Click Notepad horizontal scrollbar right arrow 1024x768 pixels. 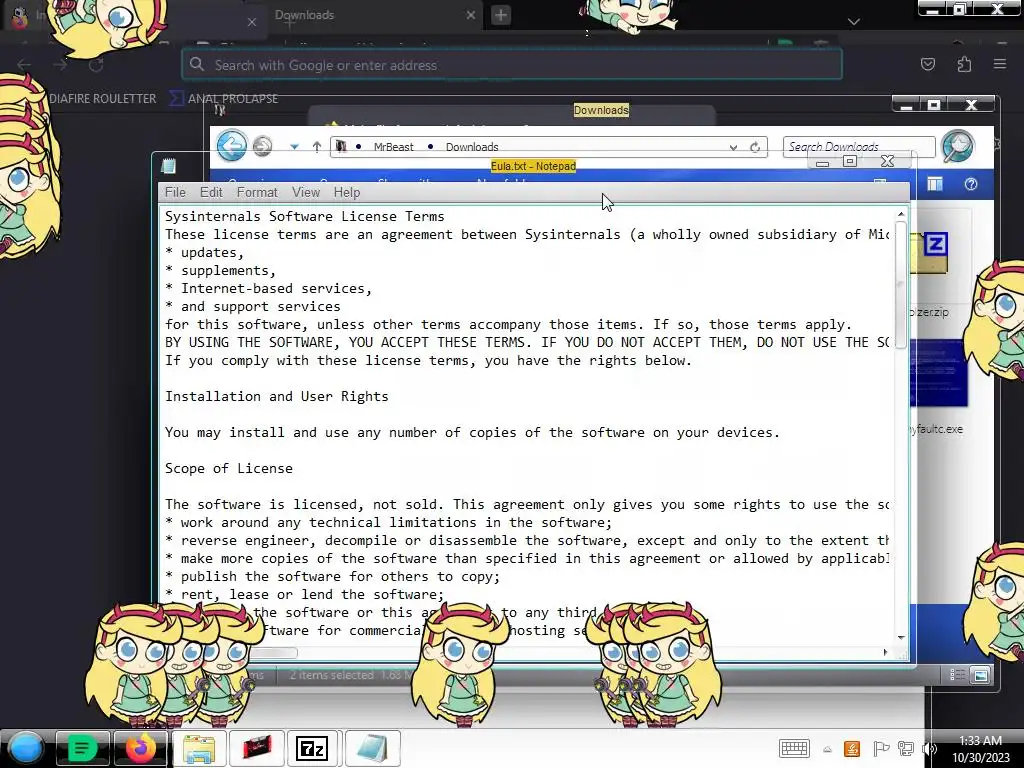(886, 652)
